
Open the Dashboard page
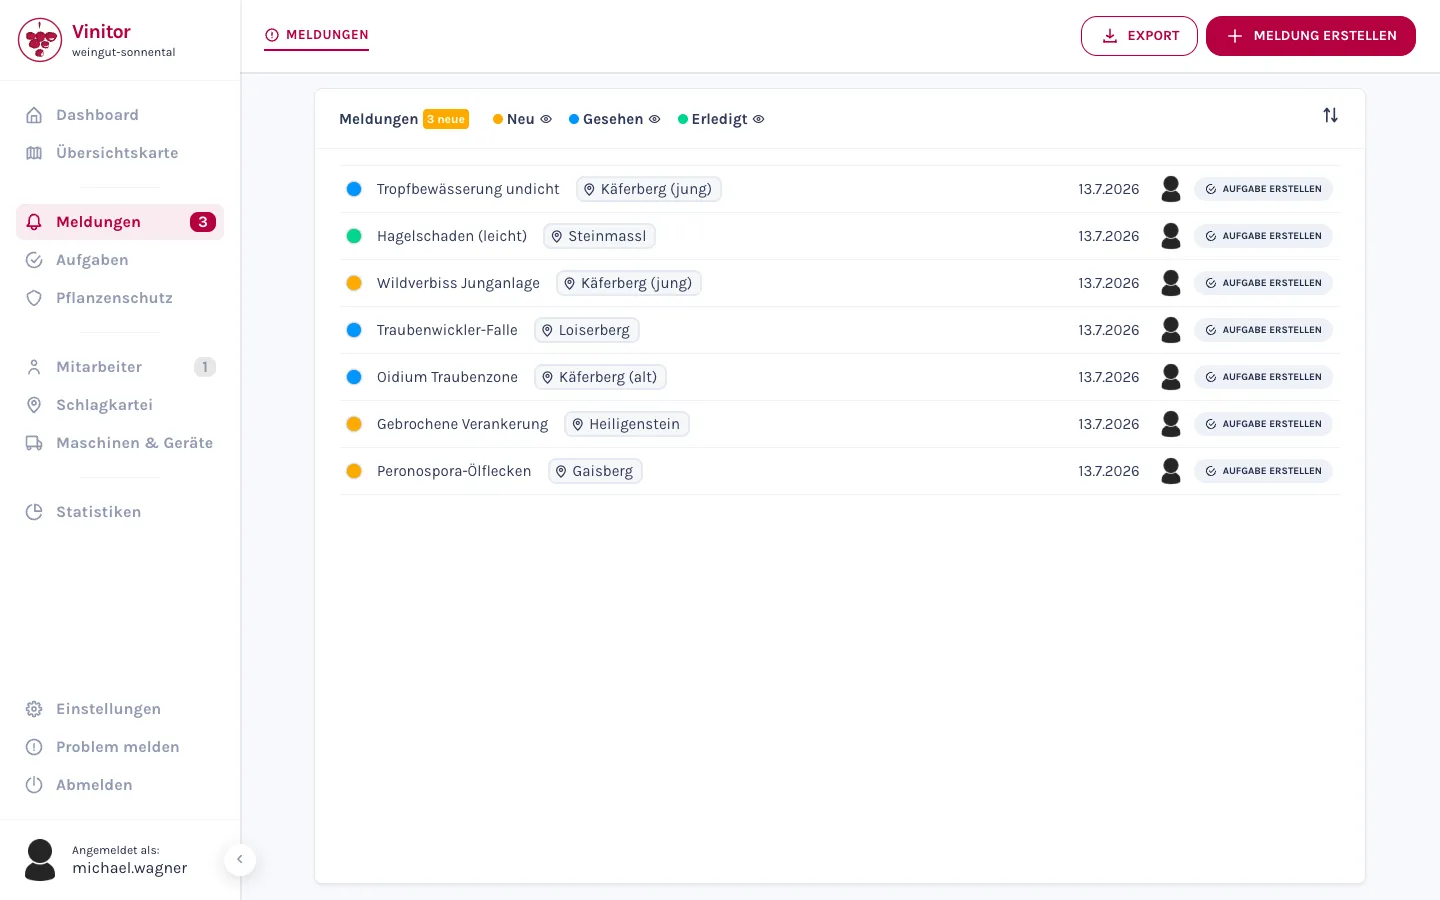pyautogui.click(x=120, y=115)
